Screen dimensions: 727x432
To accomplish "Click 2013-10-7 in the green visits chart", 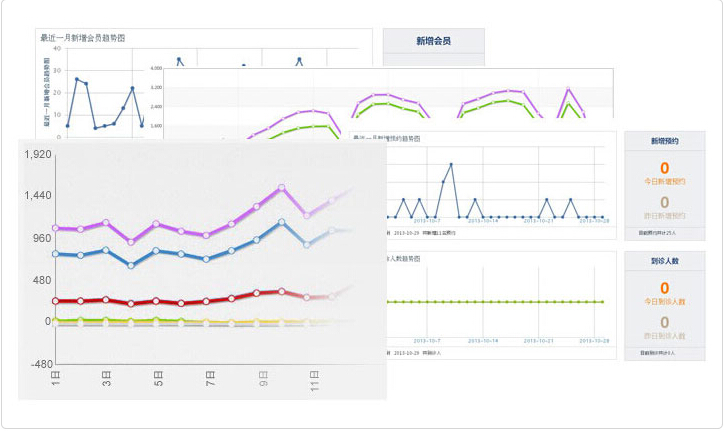I will [427, 341].
